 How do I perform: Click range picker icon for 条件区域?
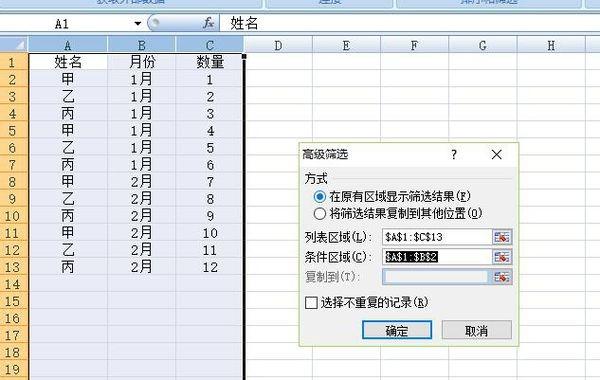pos(502,257)
